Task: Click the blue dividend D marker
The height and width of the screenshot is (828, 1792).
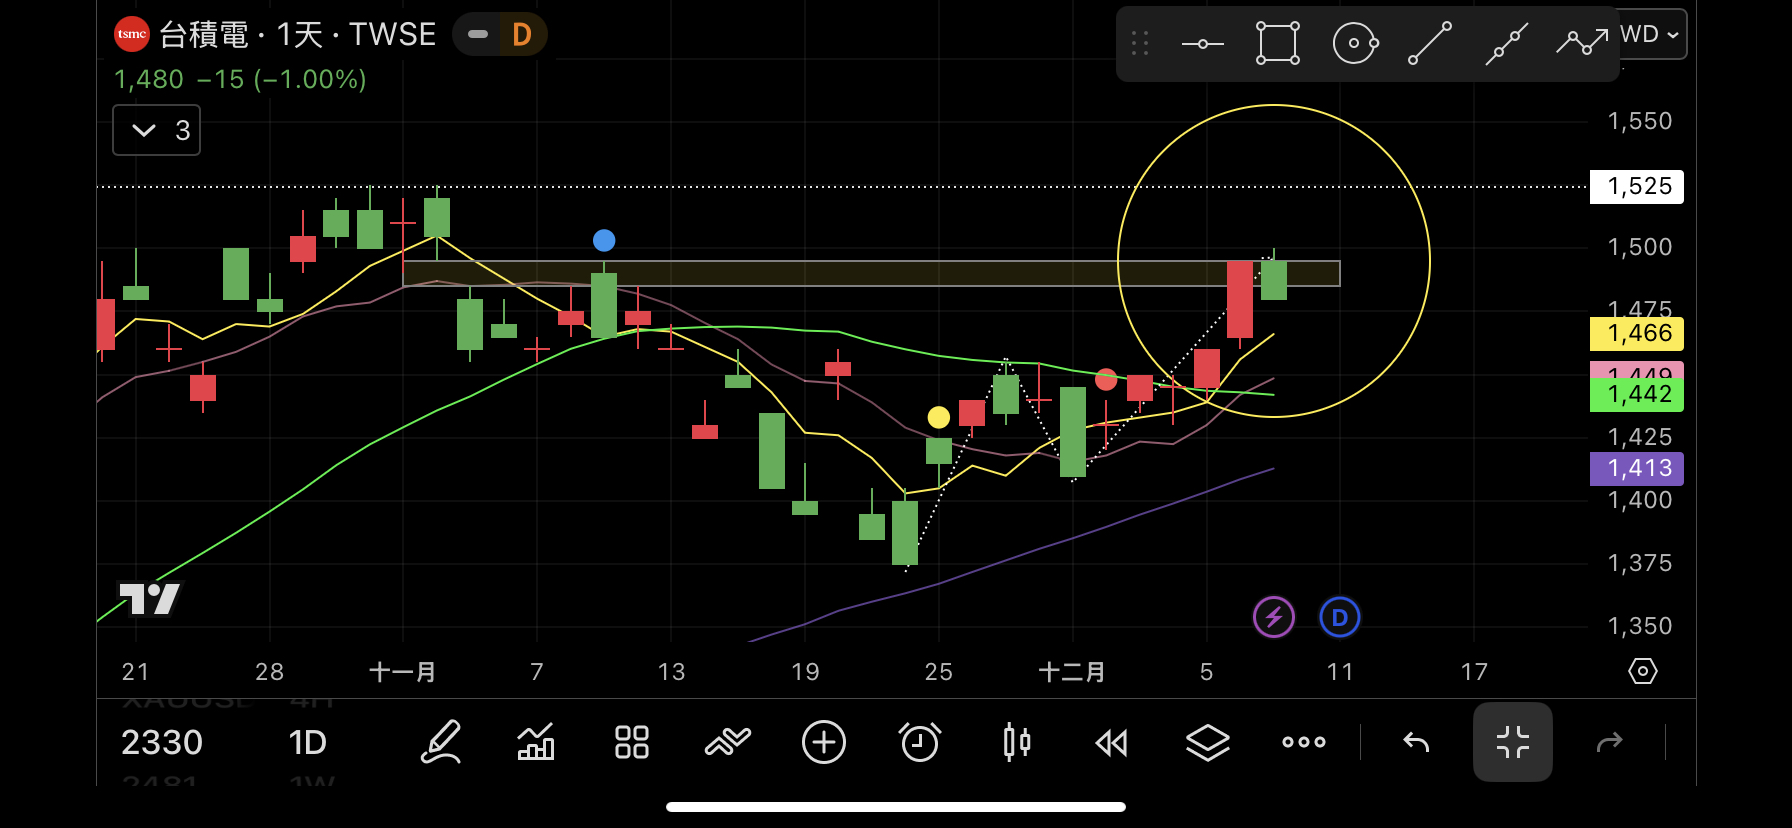Action: [x=1340, y=617]
